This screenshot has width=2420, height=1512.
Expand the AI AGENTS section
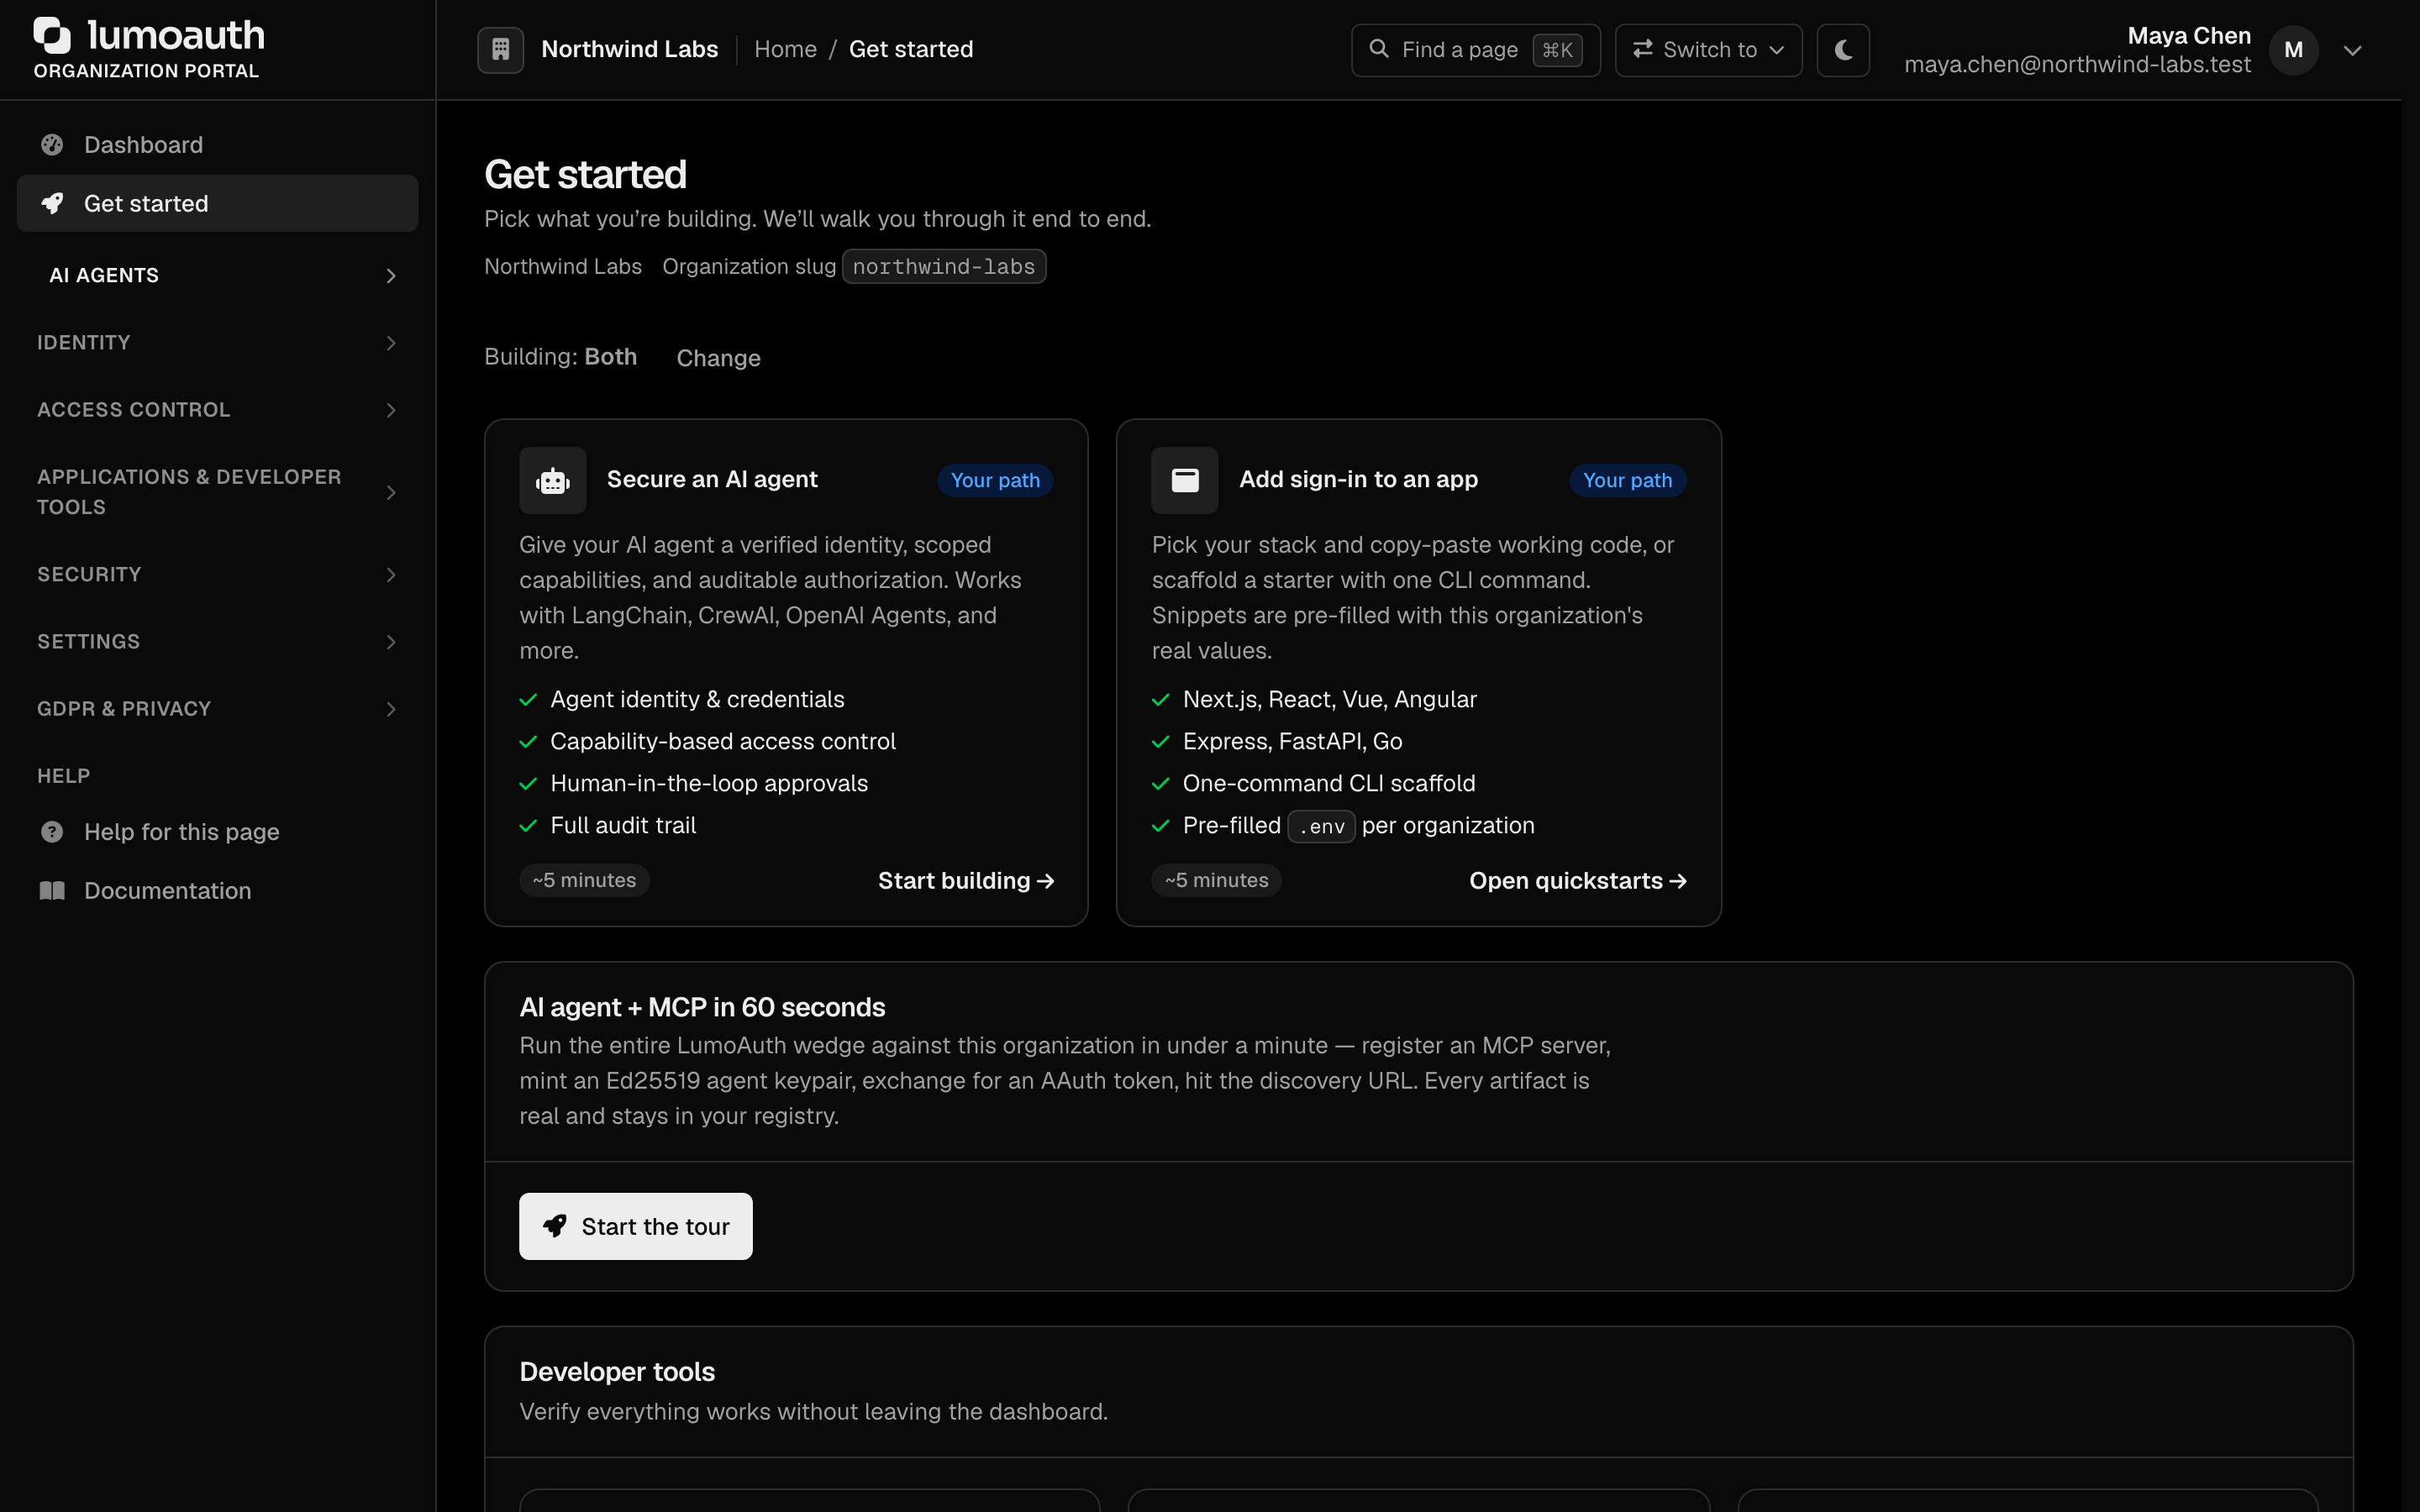[x=218, y=276]
